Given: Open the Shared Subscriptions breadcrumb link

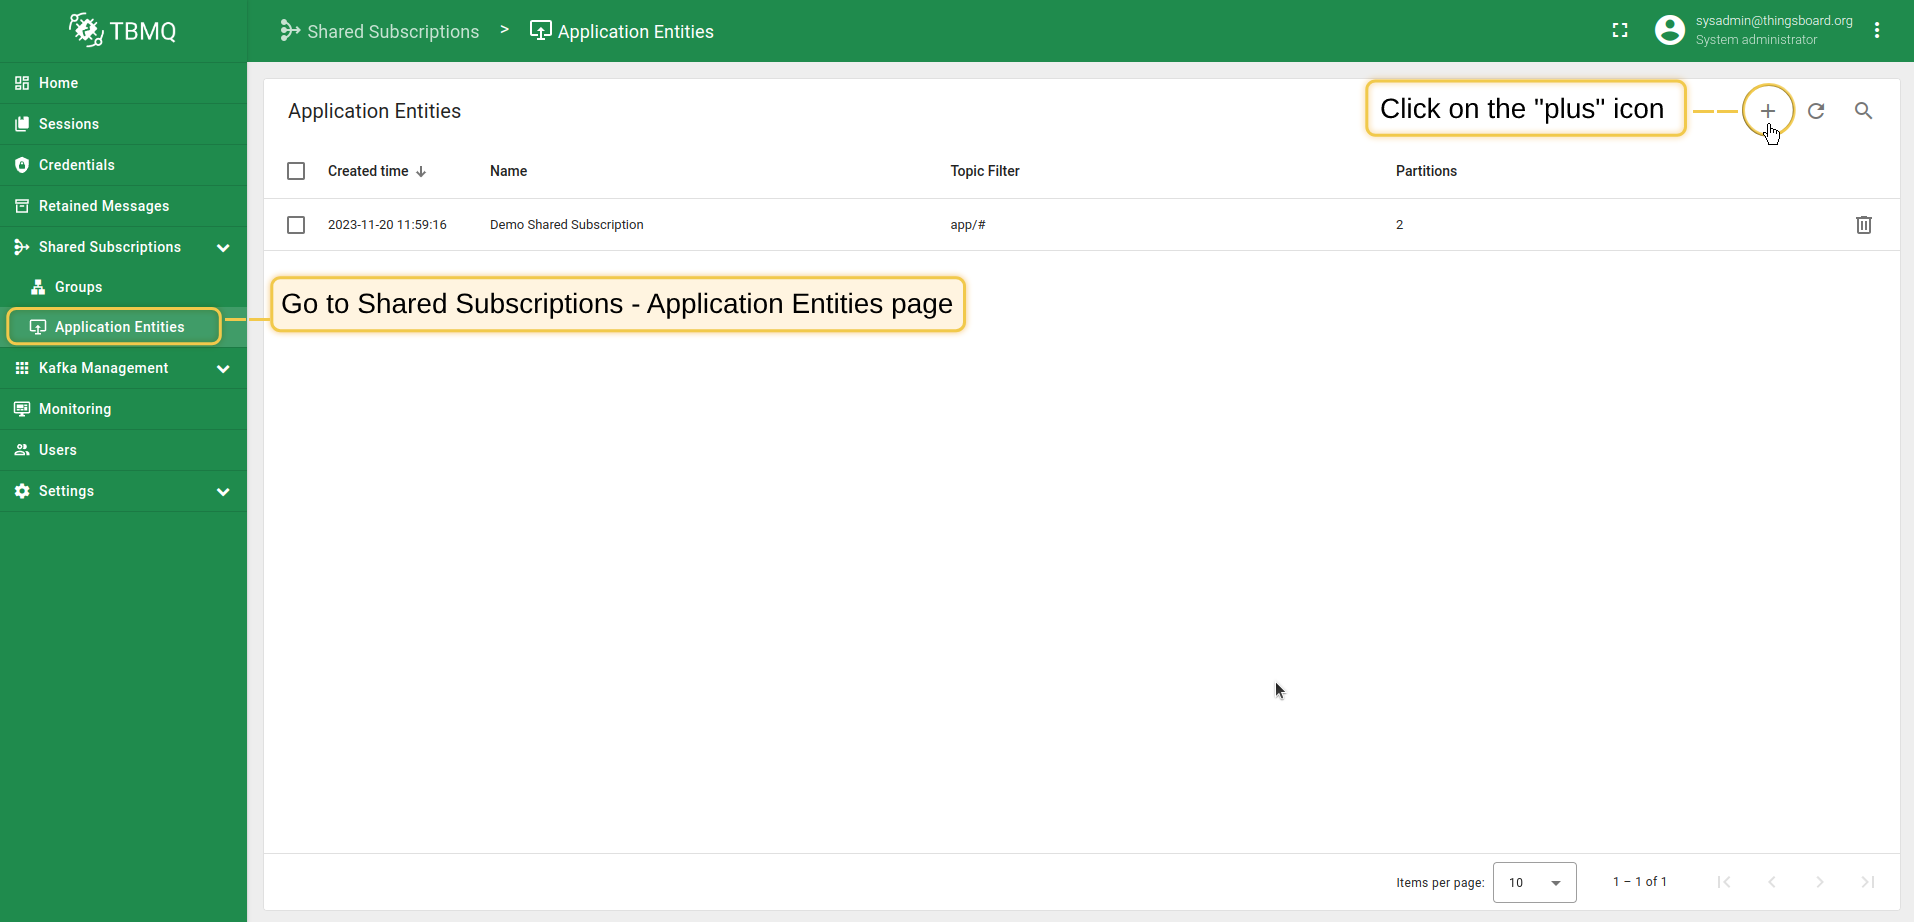Looking at the screenshot, I should tap(392, 30).
